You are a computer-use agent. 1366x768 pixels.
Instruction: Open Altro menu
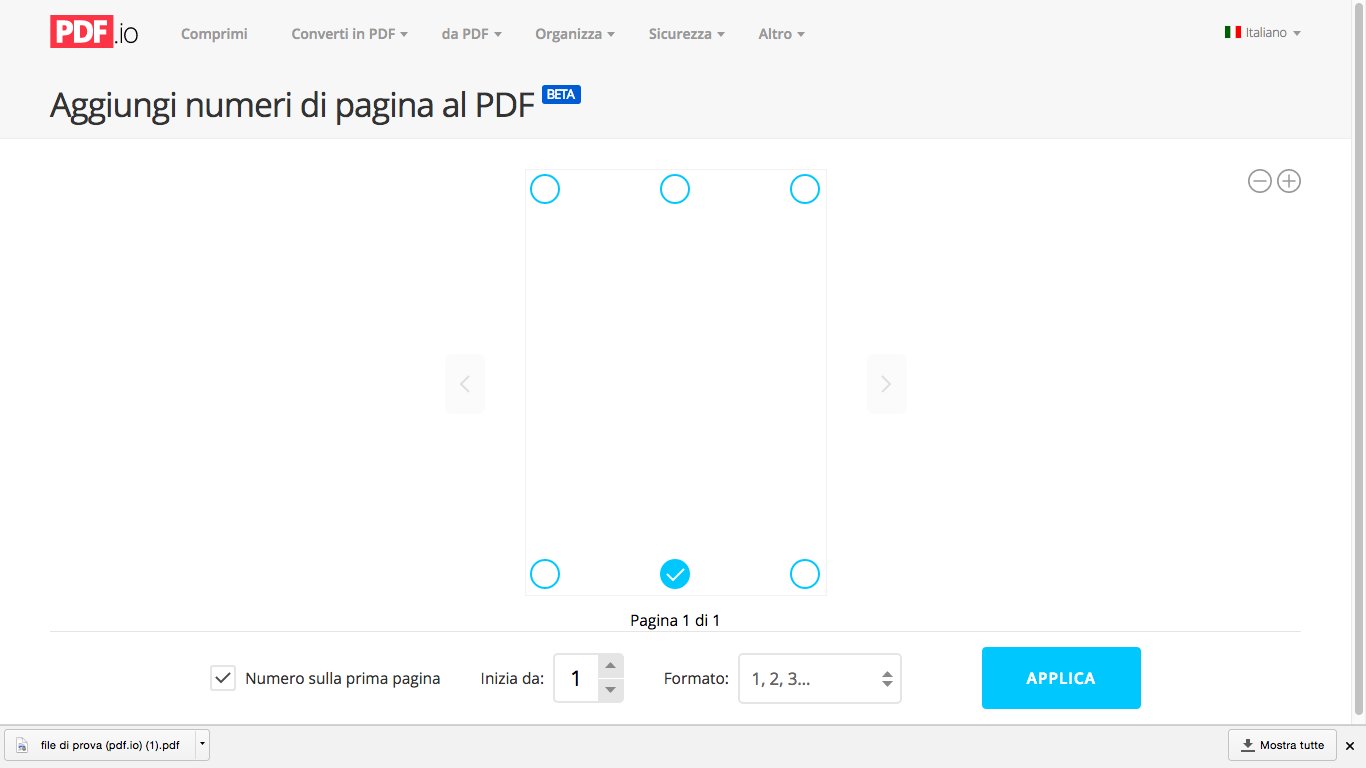[x=782, y=34]
